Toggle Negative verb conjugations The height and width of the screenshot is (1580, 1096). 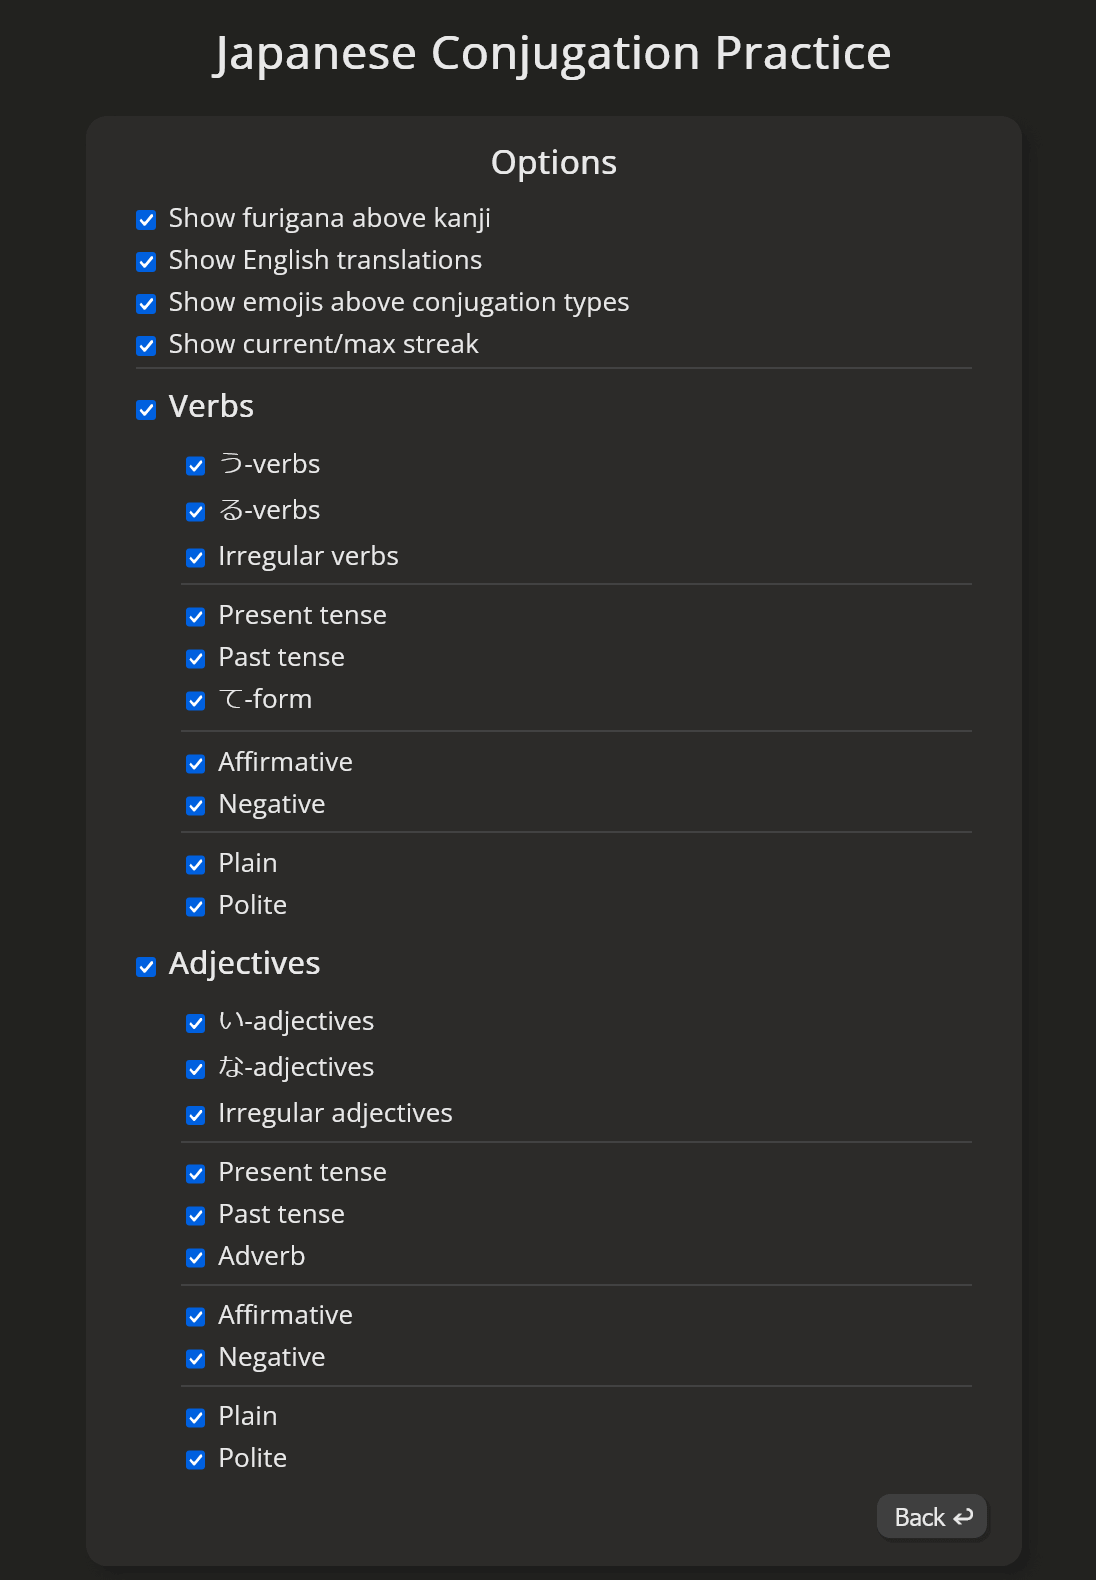point(196,805)
